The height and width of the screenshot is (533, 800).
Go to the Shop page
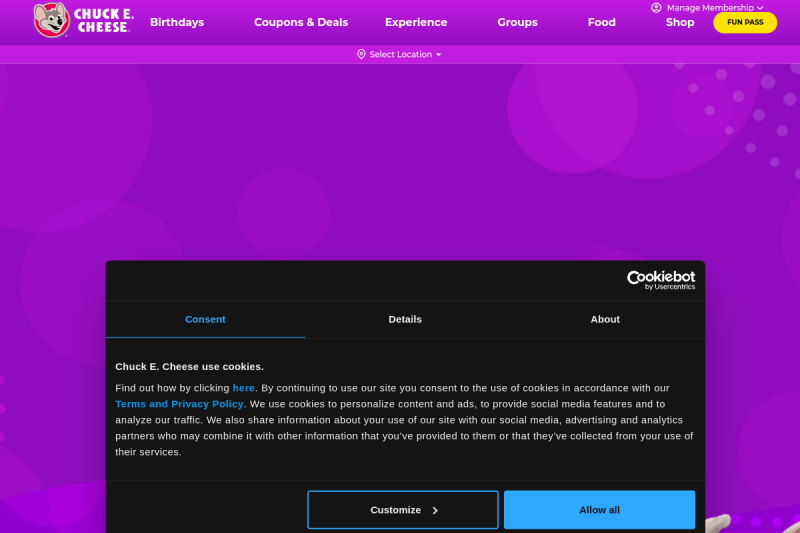680,22
